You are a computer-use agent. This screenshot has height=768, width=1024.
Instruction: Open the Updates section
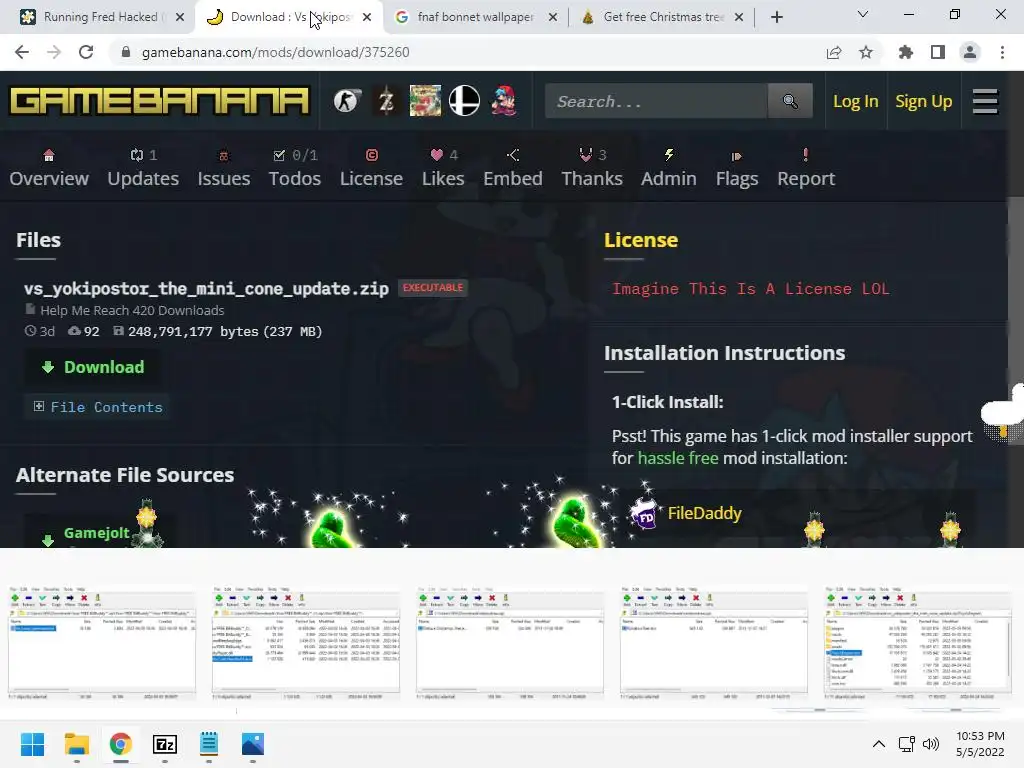pos(143,168)
